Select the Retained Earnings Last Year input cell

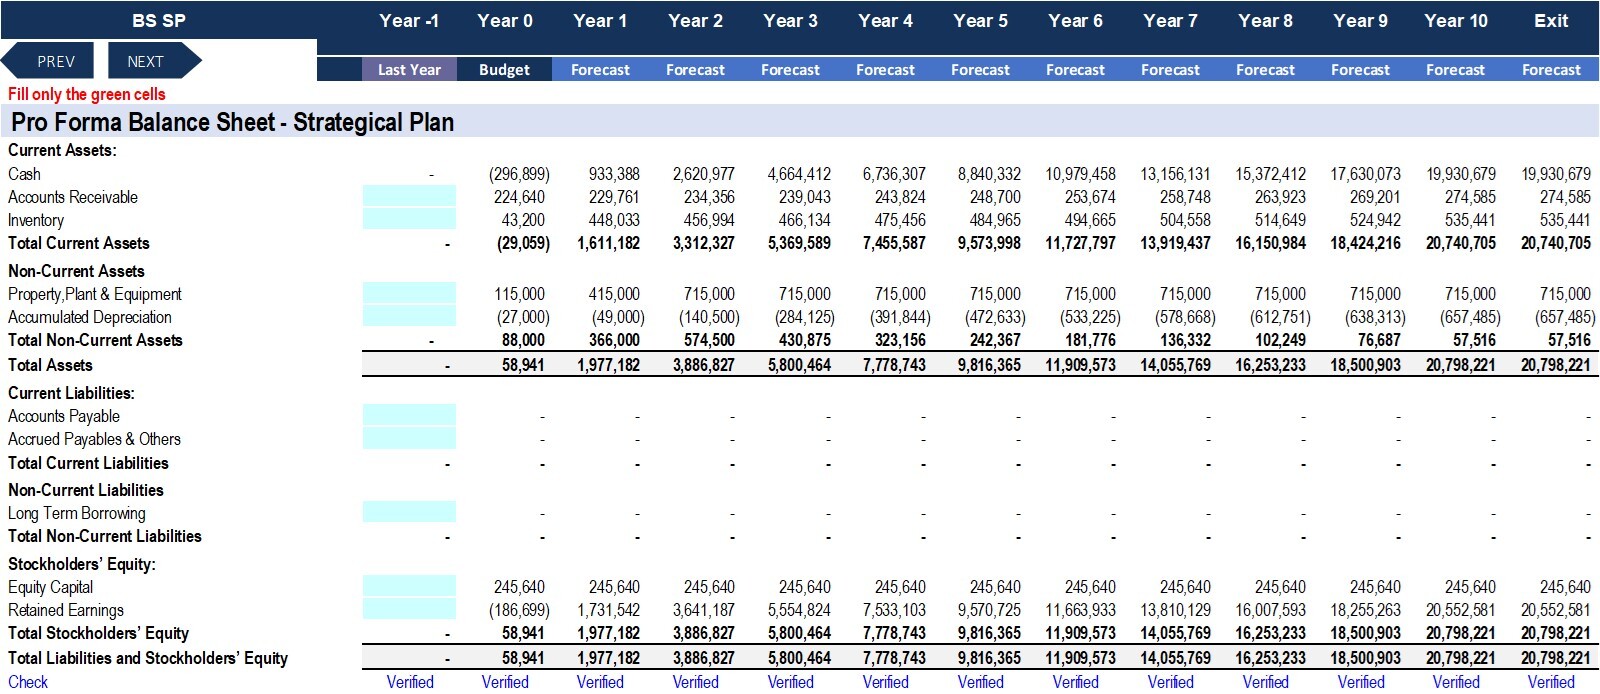[x=409, y=610]
